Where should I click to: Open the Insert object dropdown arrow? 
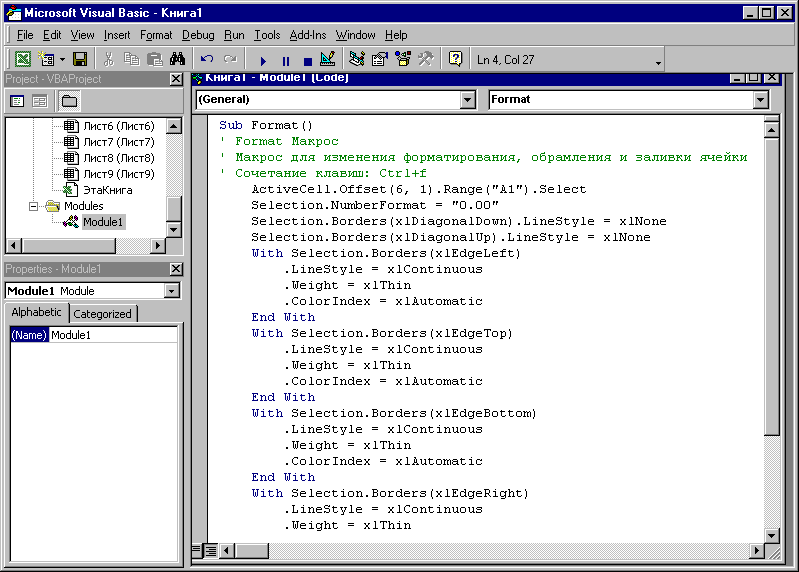pos(62,60)
